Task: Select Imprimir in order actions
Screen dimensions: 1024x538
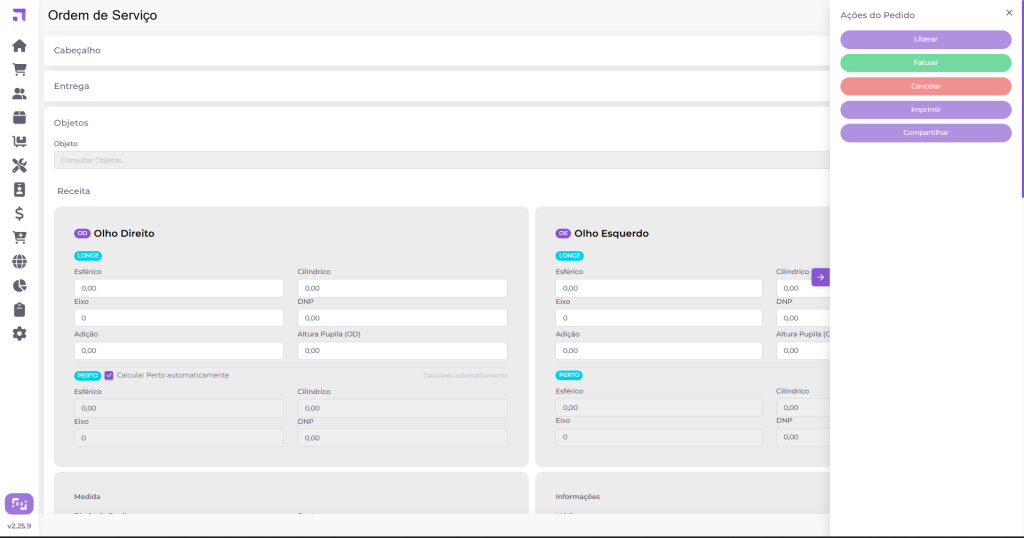Action: (x=925, y=109)
